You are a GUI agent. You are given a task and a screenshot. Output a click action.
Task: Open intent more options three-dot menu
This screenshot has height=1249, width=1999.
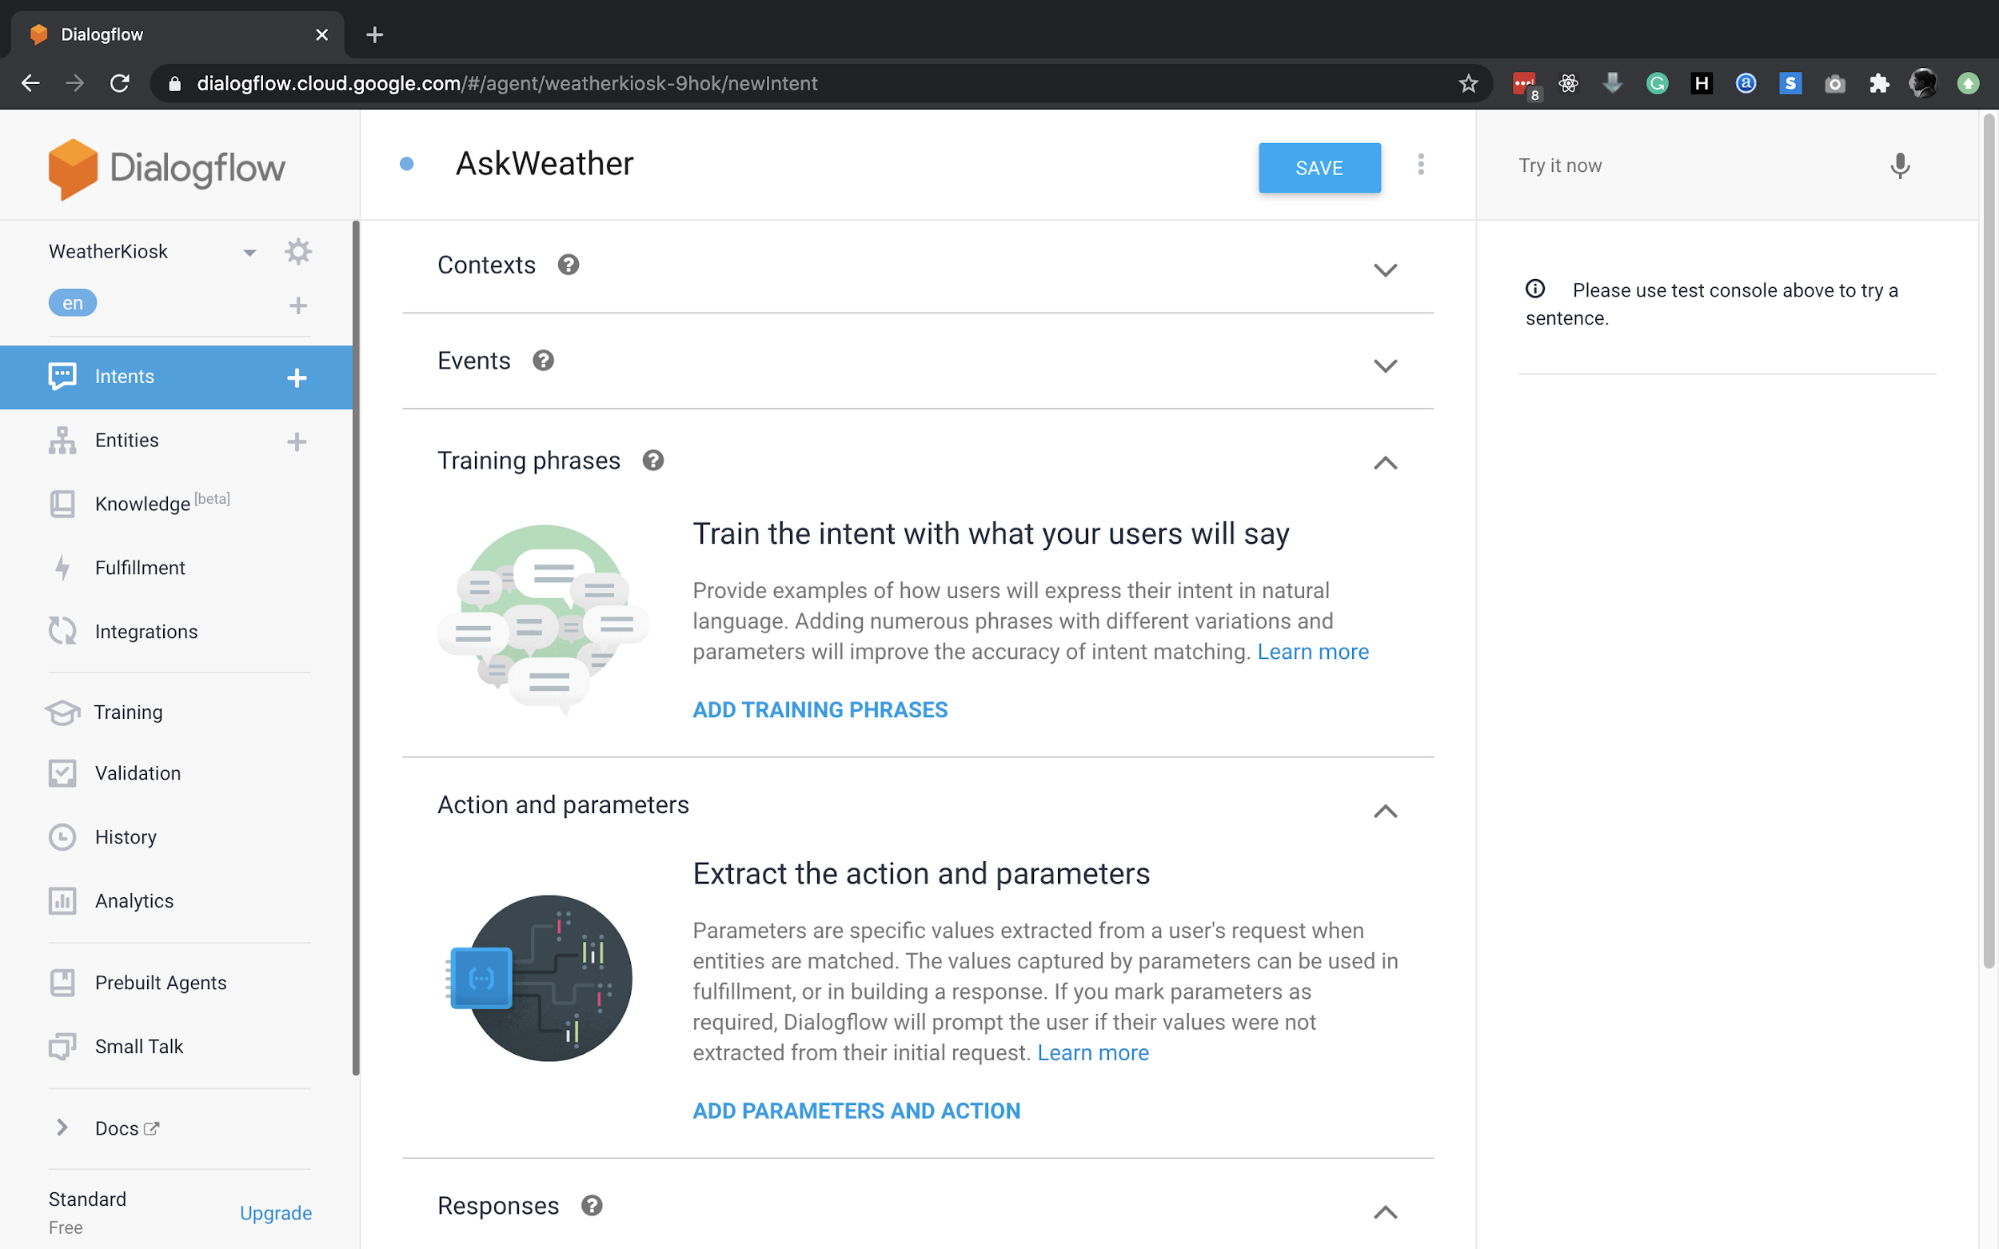coord(1420,165)
